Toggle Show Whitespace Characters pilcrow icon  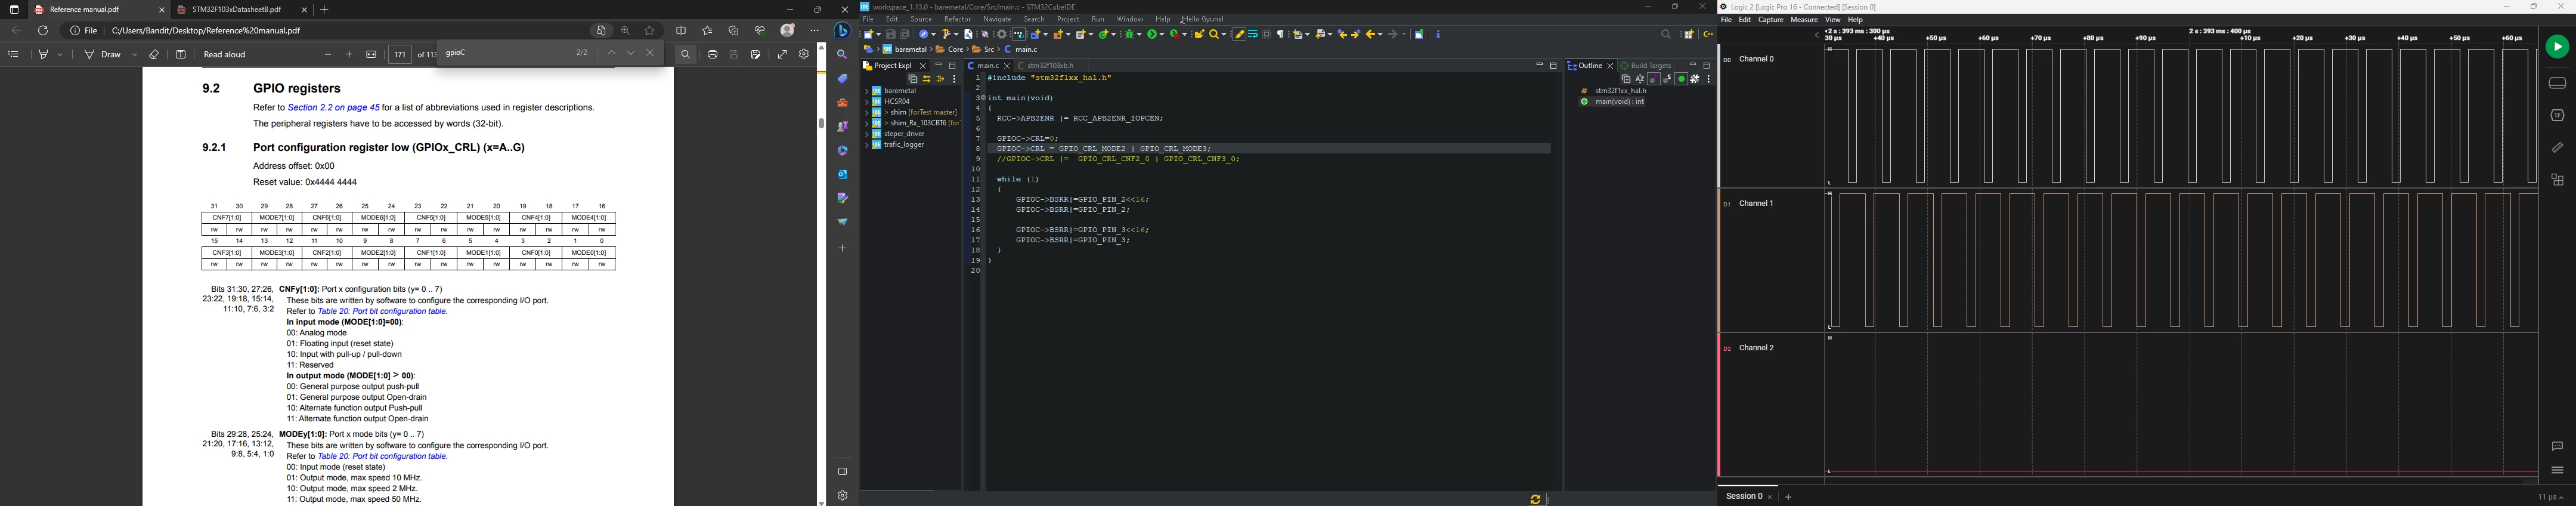click(x=1280, y=34)
